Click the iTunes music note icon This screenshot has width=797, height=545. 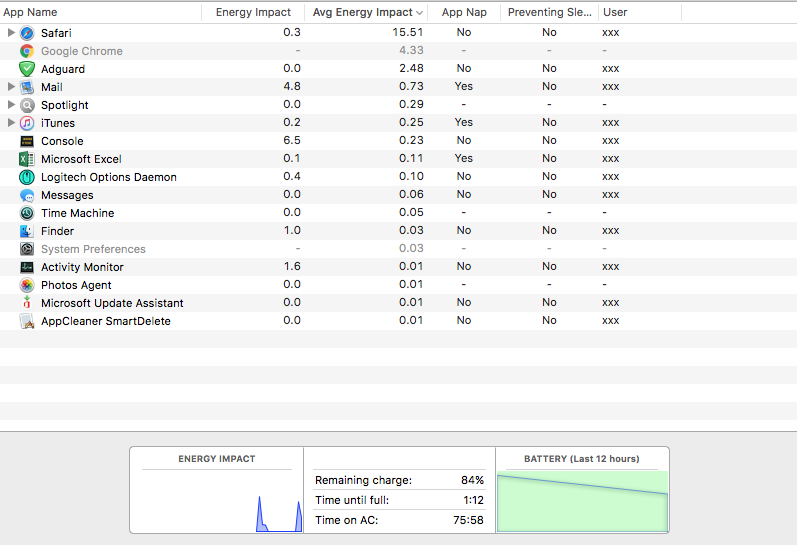27,123
